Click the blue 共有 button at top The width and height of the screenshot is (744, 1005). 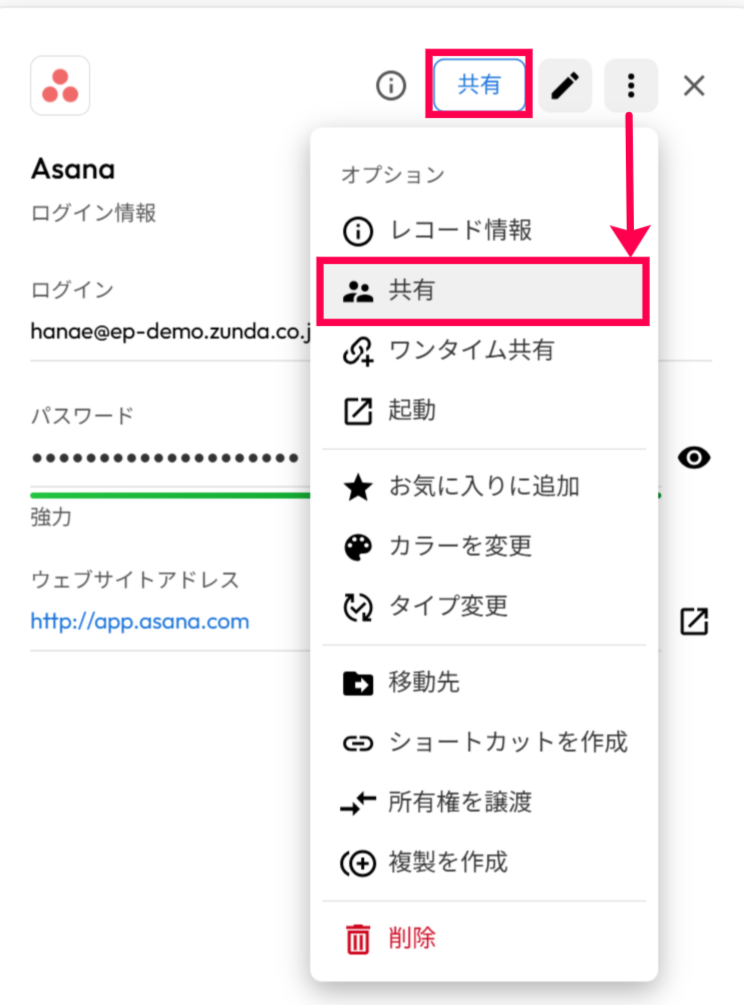(x=479, y=86)
